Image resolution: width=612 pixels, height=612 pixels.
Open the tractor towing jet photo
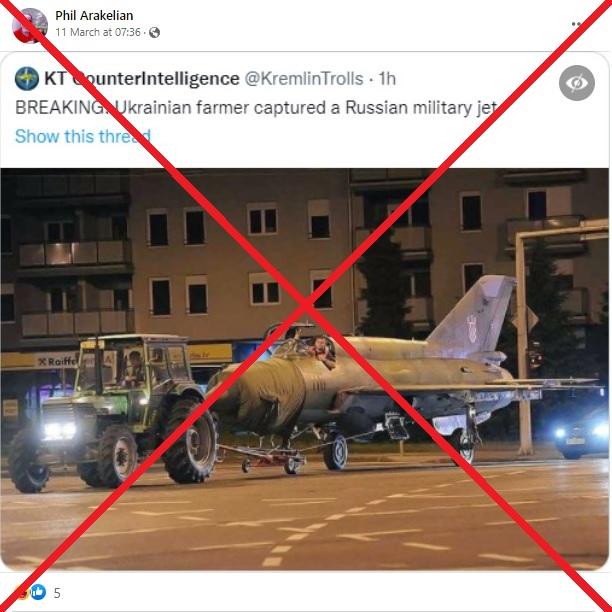(305, 369)
